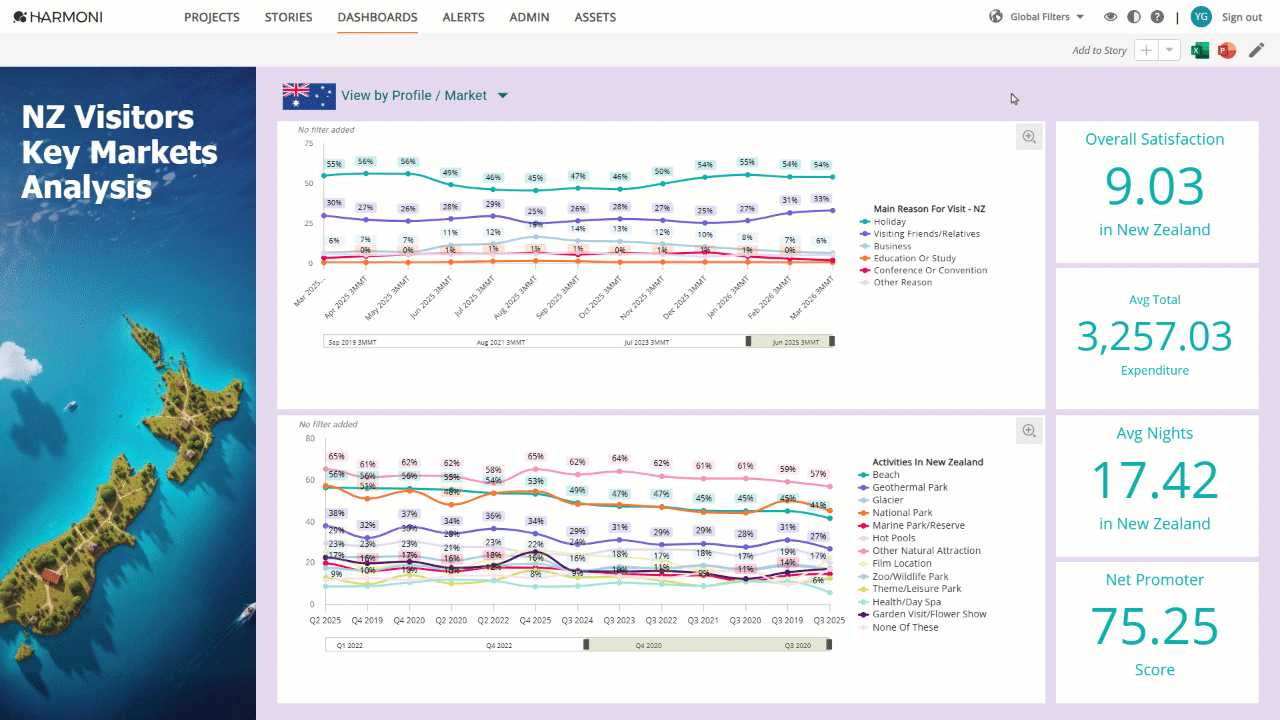
Task: Click the Holiday 55% label at Jan 2026
Action: (747, 162)
